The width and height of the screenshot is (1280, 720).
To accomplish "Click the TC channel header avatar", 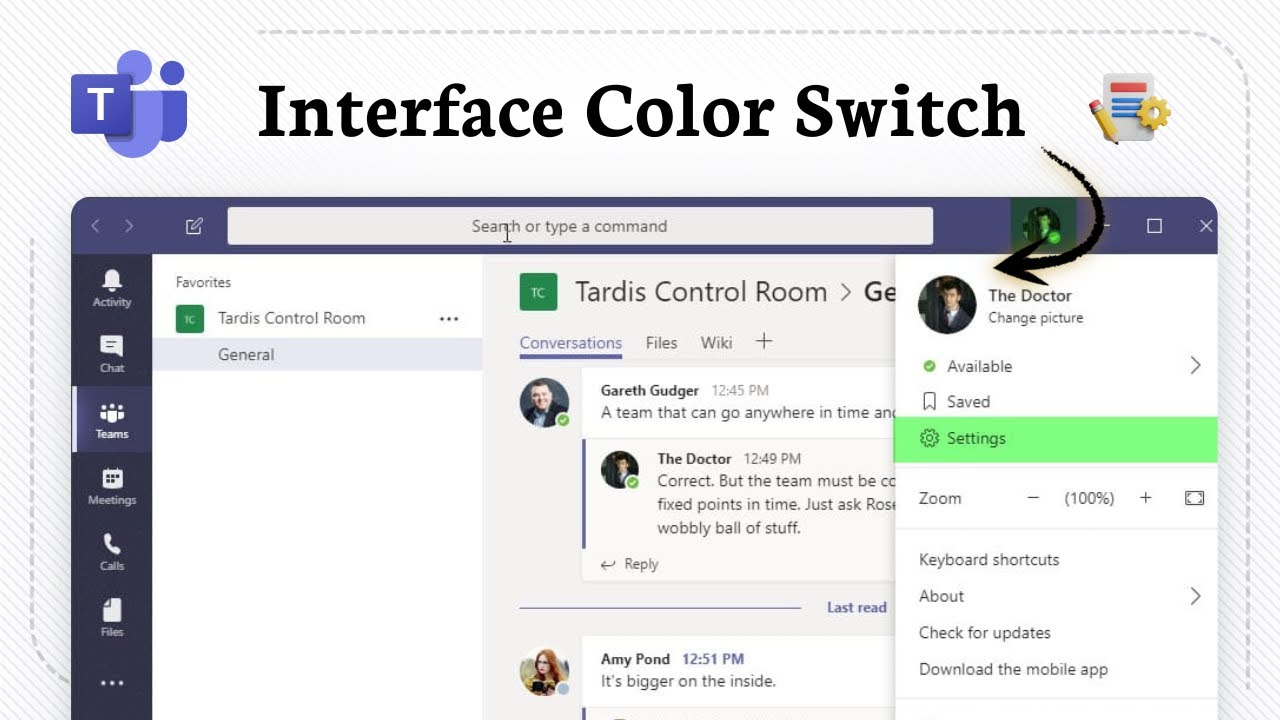I will pyautogui.click(x=538, y=292).
